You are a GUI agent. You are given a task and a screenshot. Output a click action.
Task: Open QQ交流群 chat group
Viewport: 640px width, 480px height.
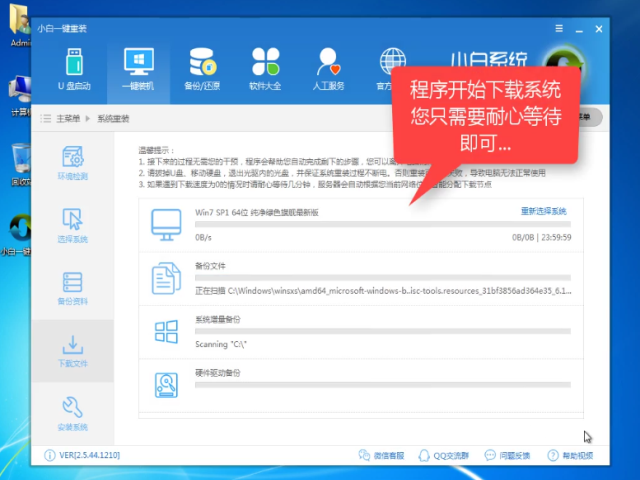(444, 456)
